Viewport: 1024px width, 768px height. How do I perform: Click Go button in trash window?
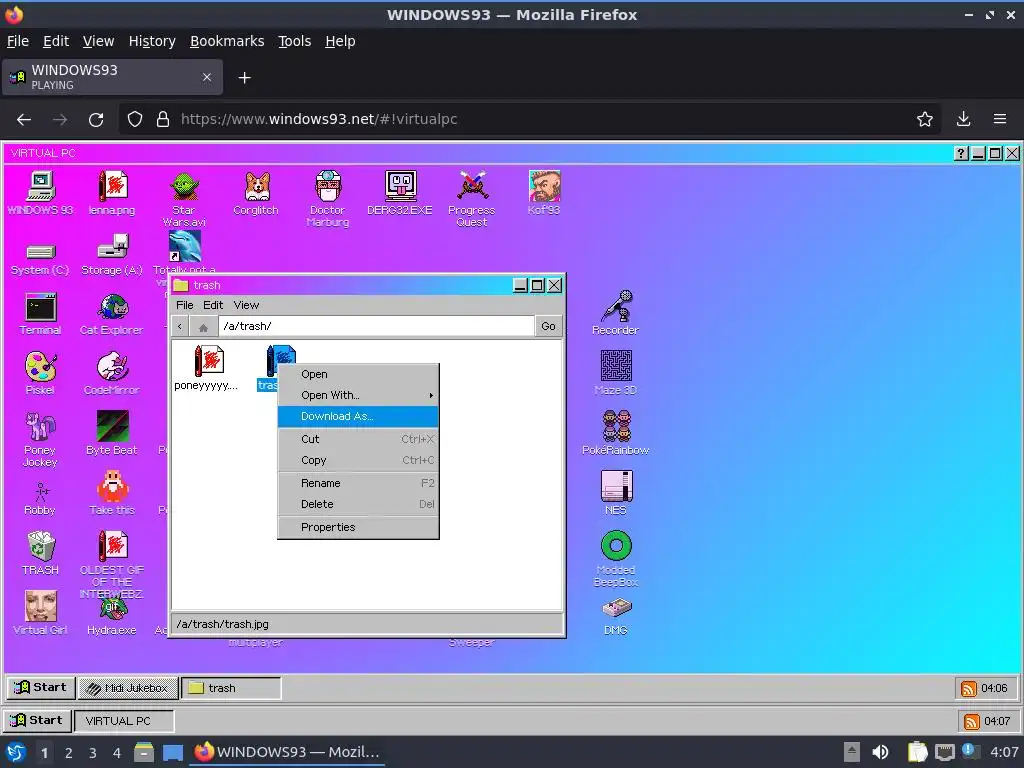tap(549, 326)
